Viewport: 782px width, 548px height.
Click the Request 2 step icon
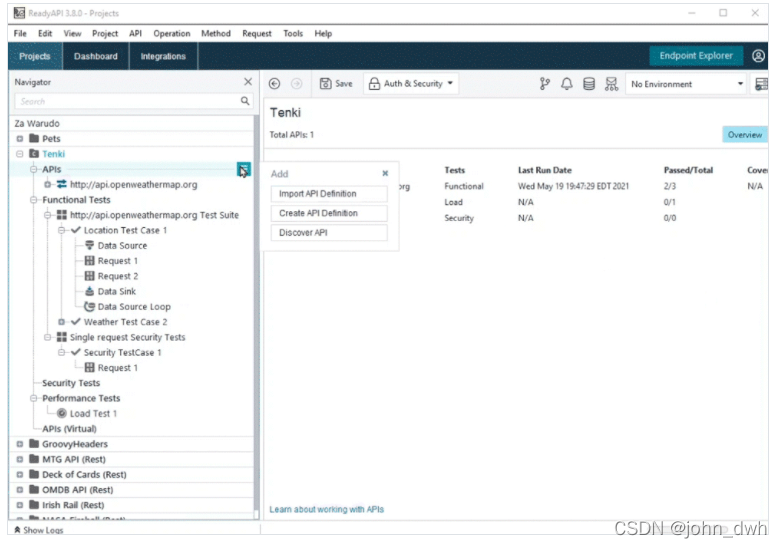89,276
